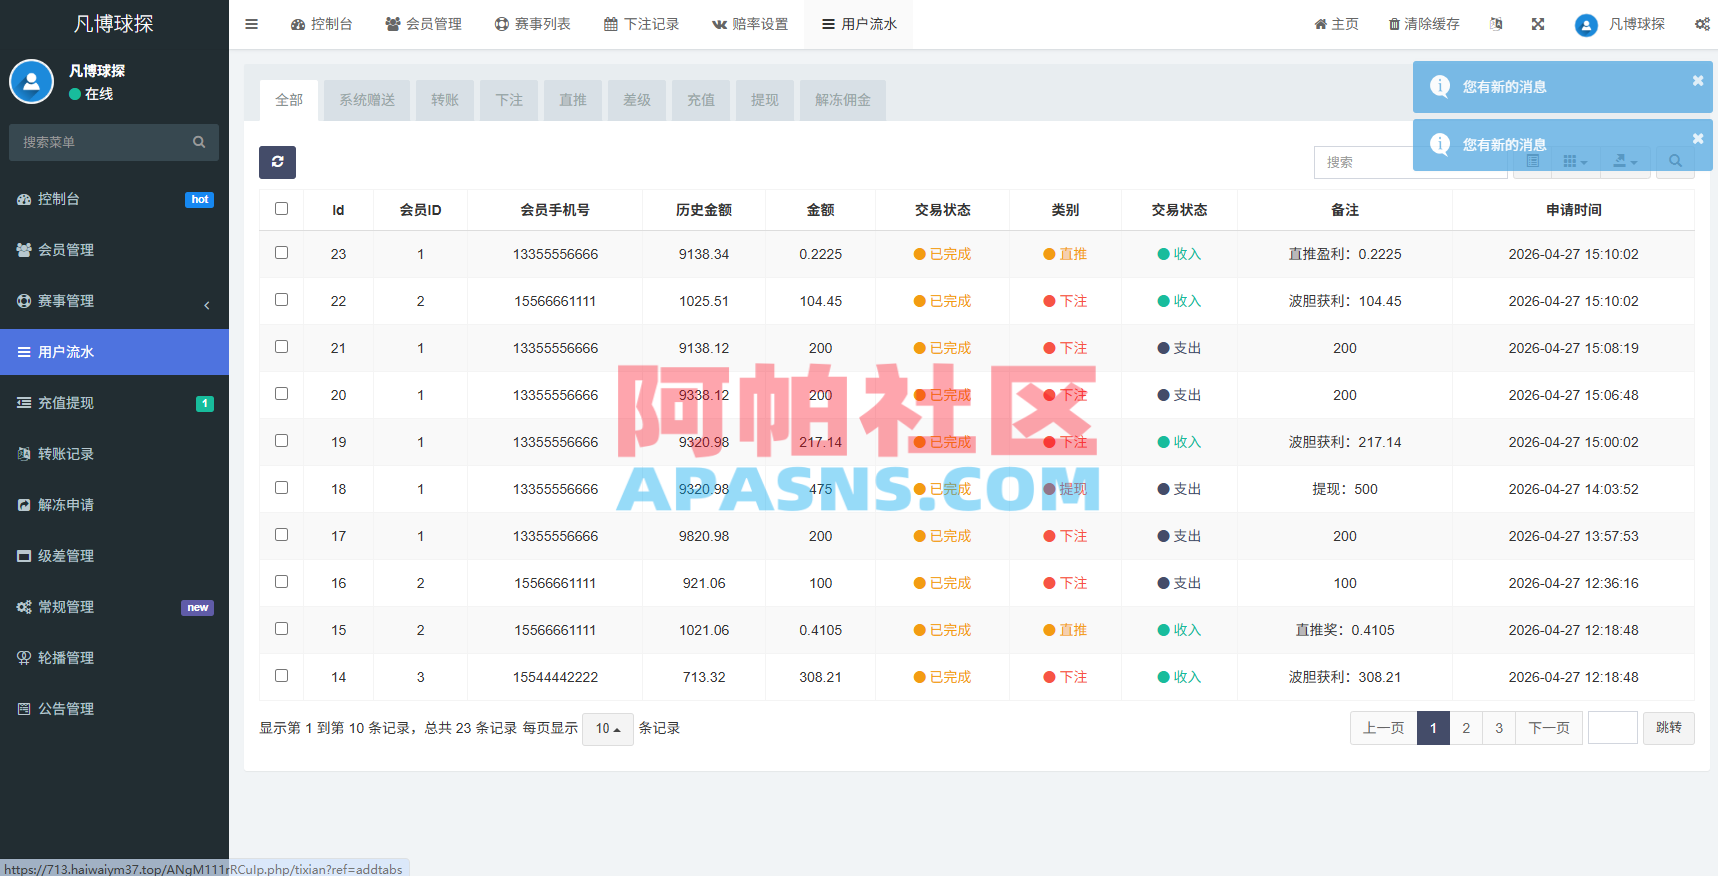Toggle fullscreen with the expand arrows icon
1718x876 pixels.
pos(1538,24)
